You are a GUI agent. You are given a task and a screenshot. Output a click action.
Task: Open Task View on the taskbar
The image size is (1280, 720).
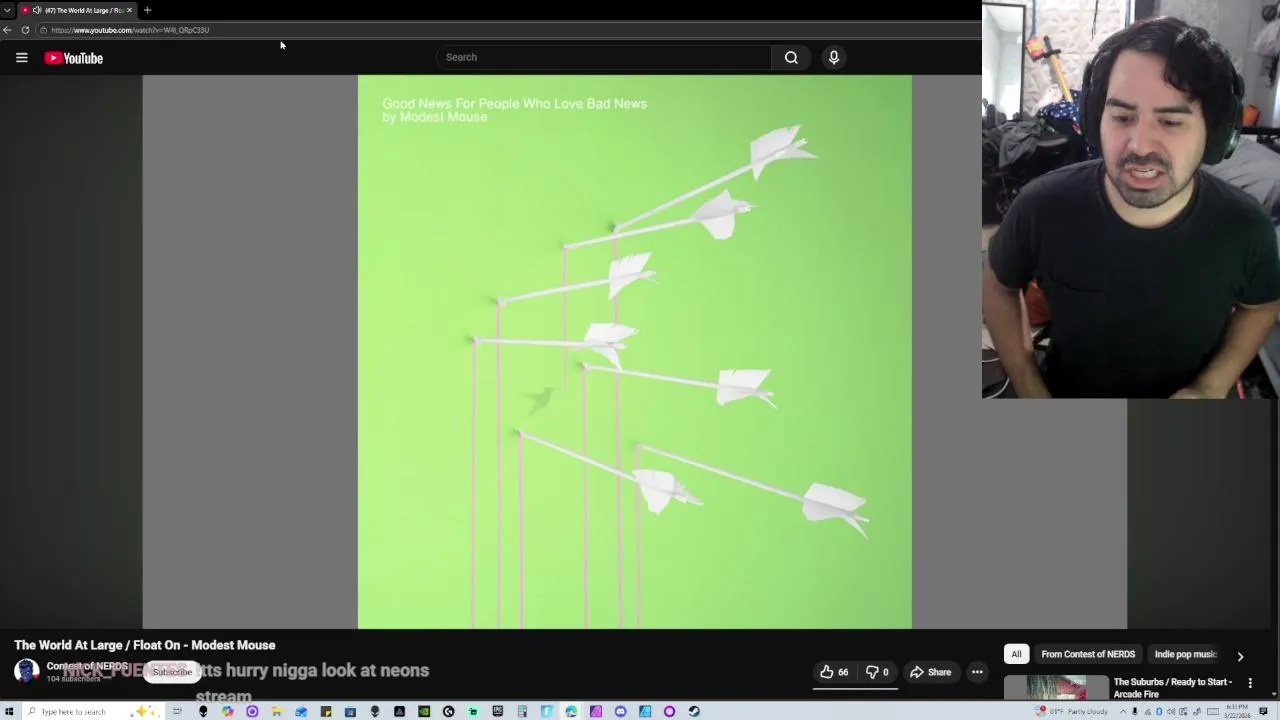point(177,711)
